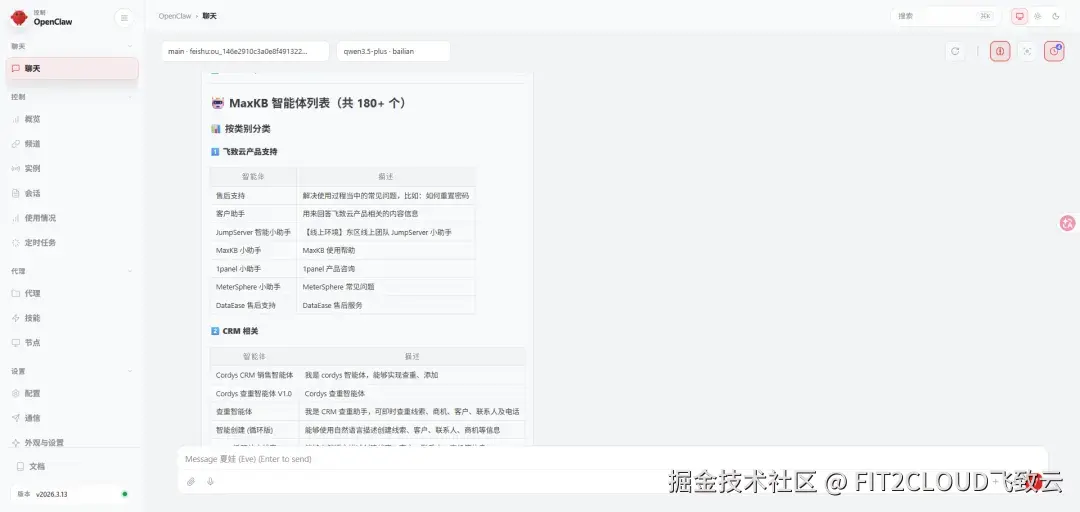
Task: Toggle the red highlighted thinking button
Action: tap(1000, 51)
